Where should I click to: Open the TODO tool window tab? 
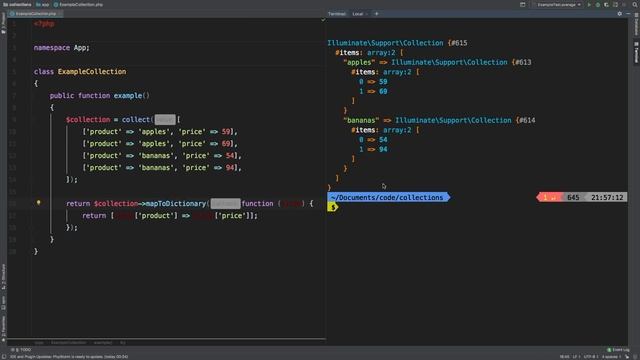[x=21, y=349]
